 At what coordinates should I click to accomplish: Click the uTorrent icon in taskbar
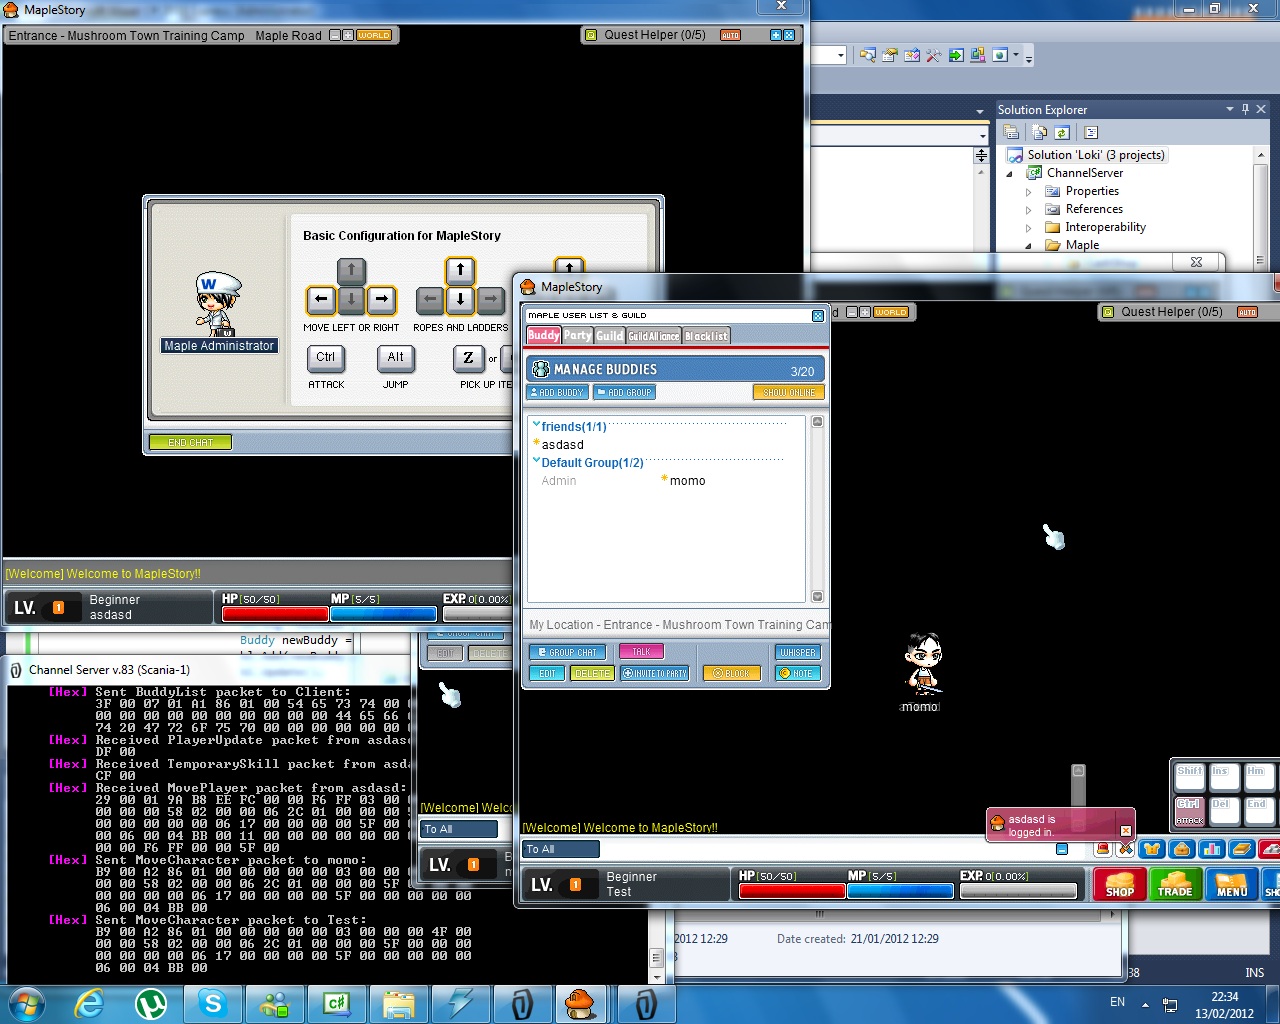tap(151, 1003)
